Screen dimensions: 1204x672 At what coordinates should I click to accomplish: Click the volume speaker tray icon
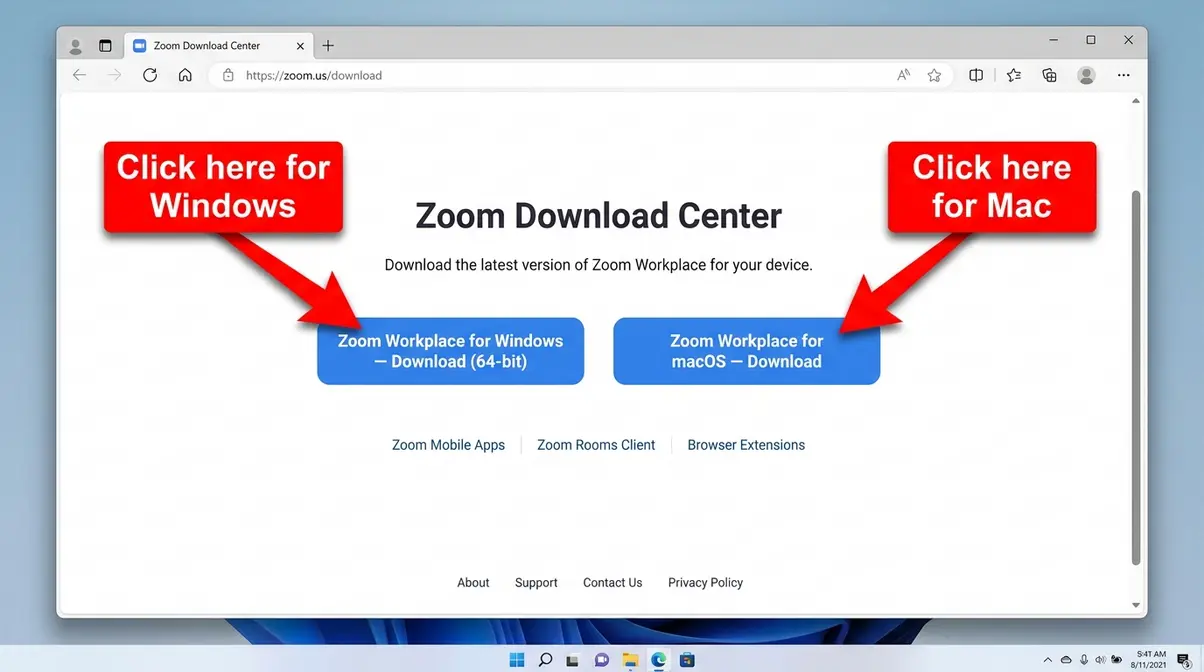point(1101,660)
